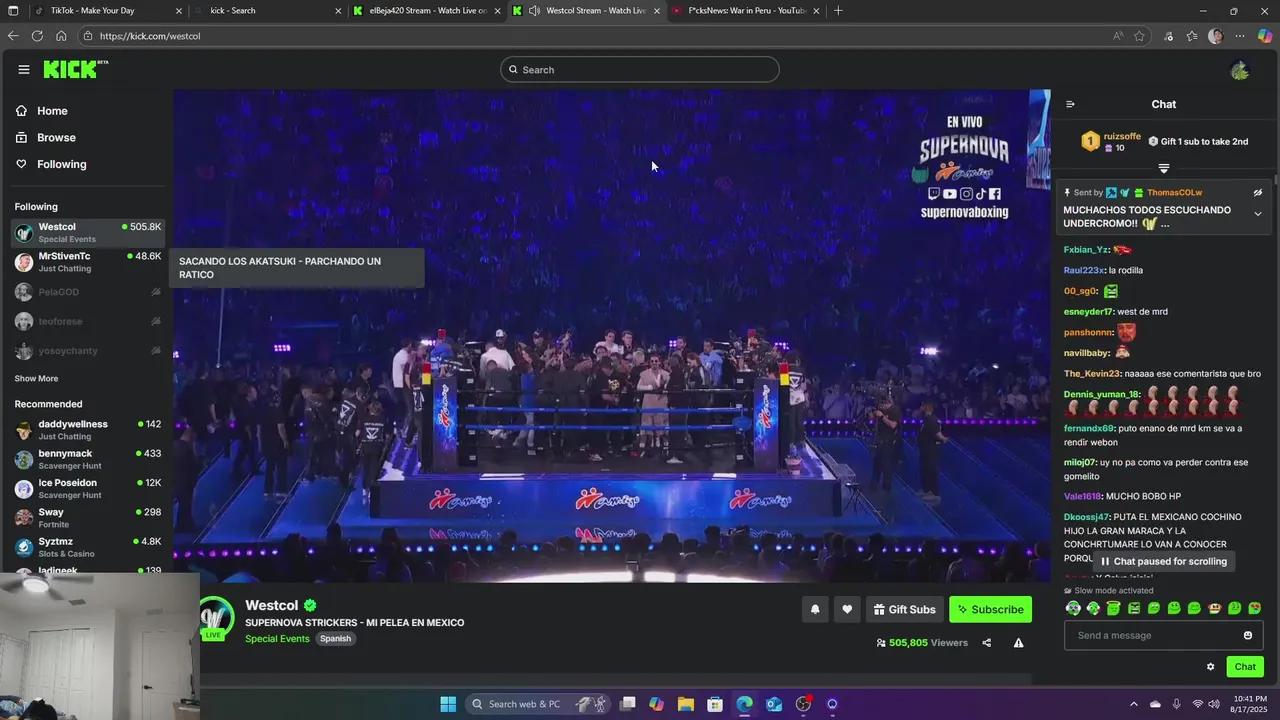Insert the headphones emote in quick emotes
The image size is (1280, 720).
click(x=1073, y=608)
